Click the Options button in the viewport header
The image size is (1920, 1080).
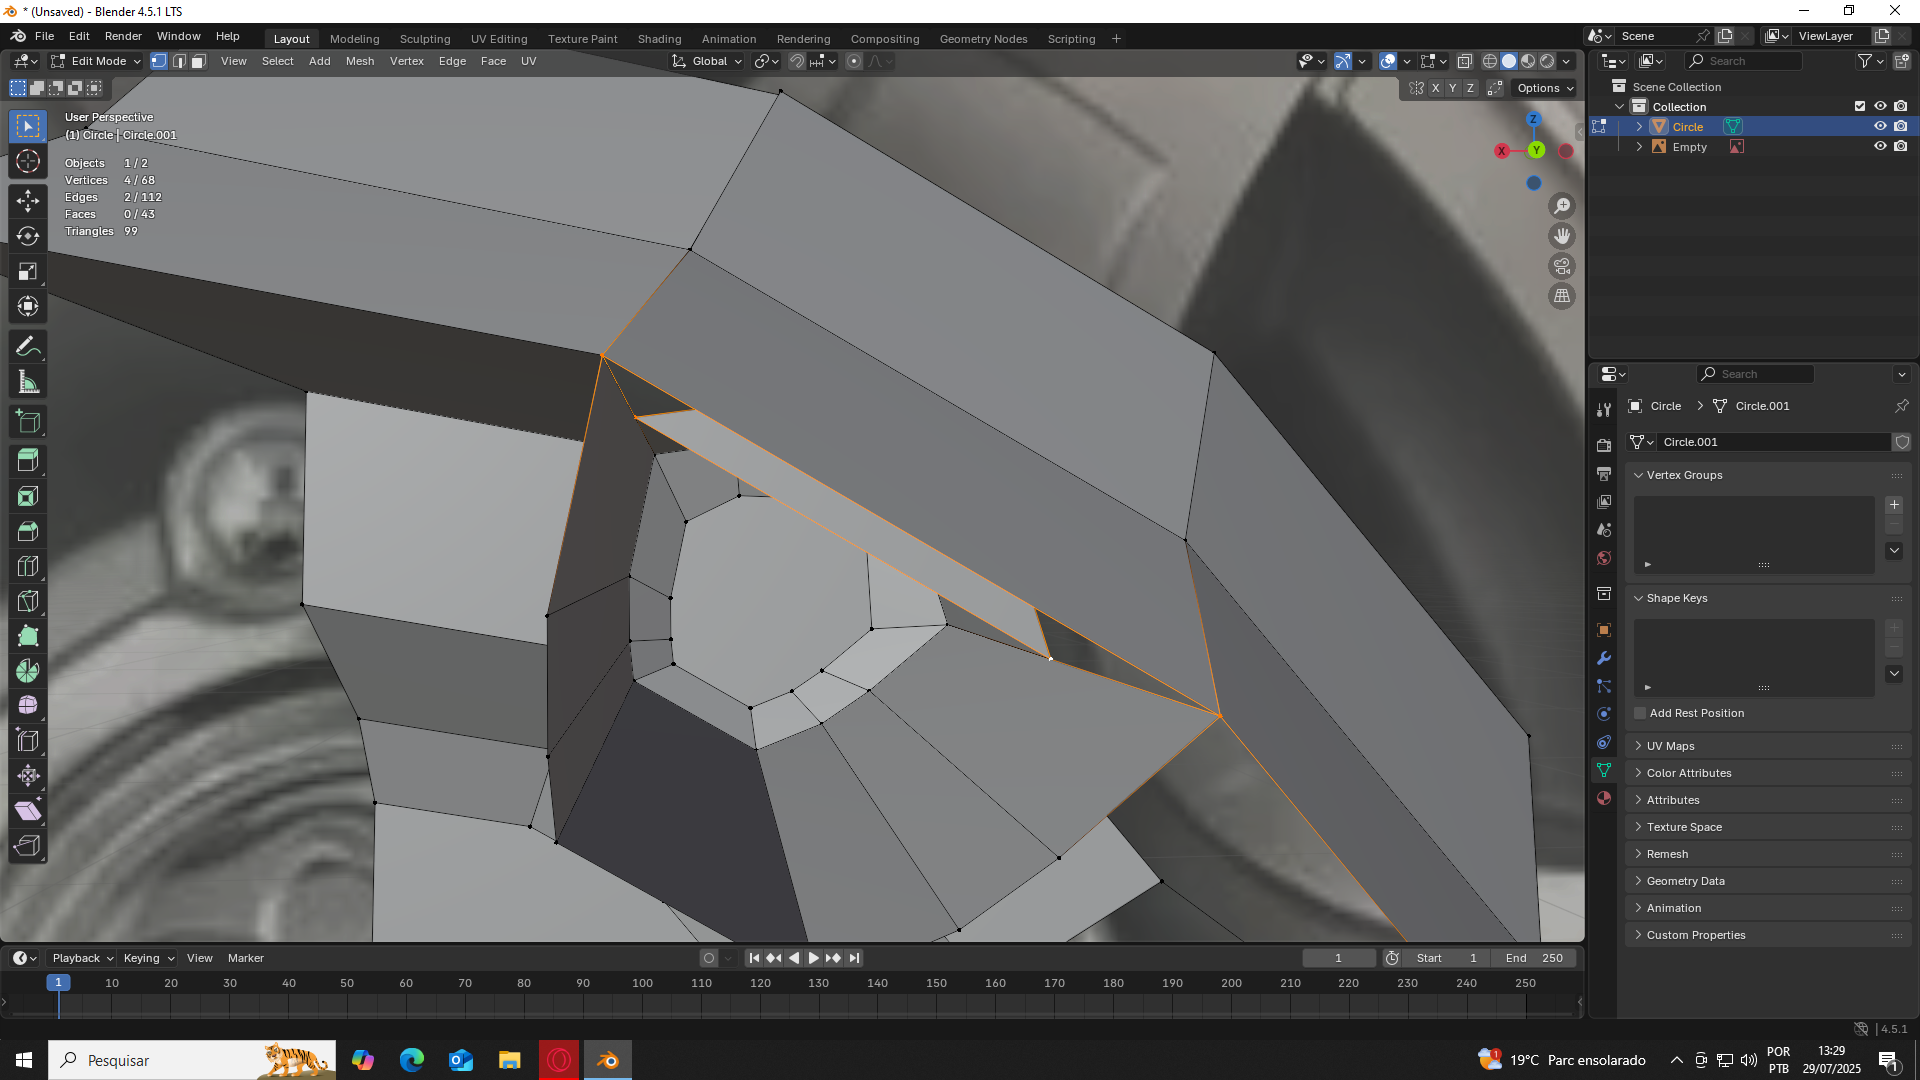click(1545, 88)
